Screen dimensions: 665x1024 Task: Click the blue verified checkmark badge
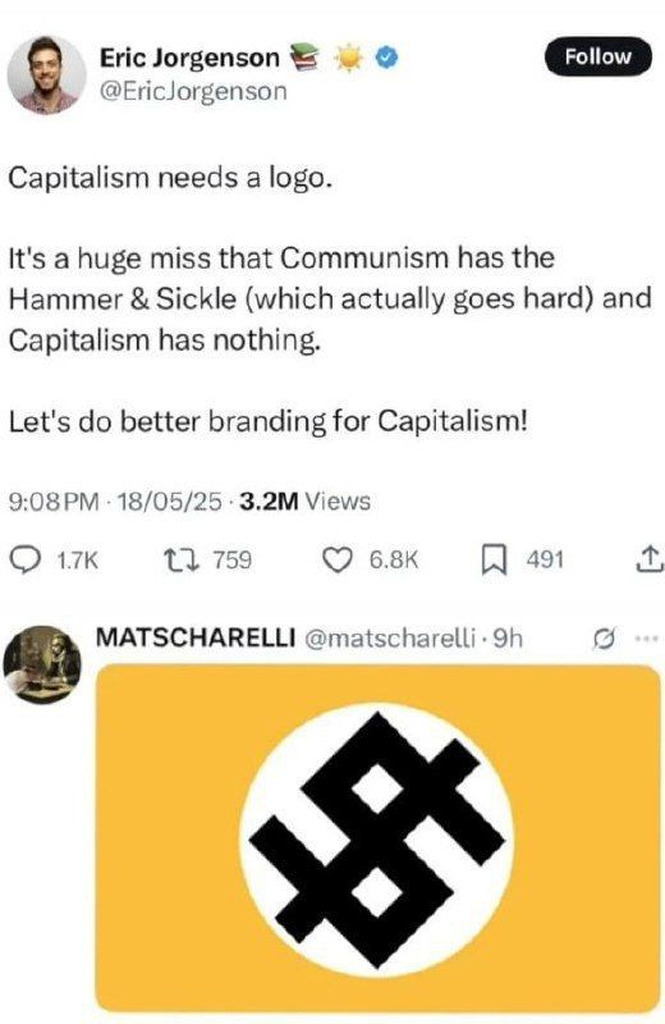point(388,58)
